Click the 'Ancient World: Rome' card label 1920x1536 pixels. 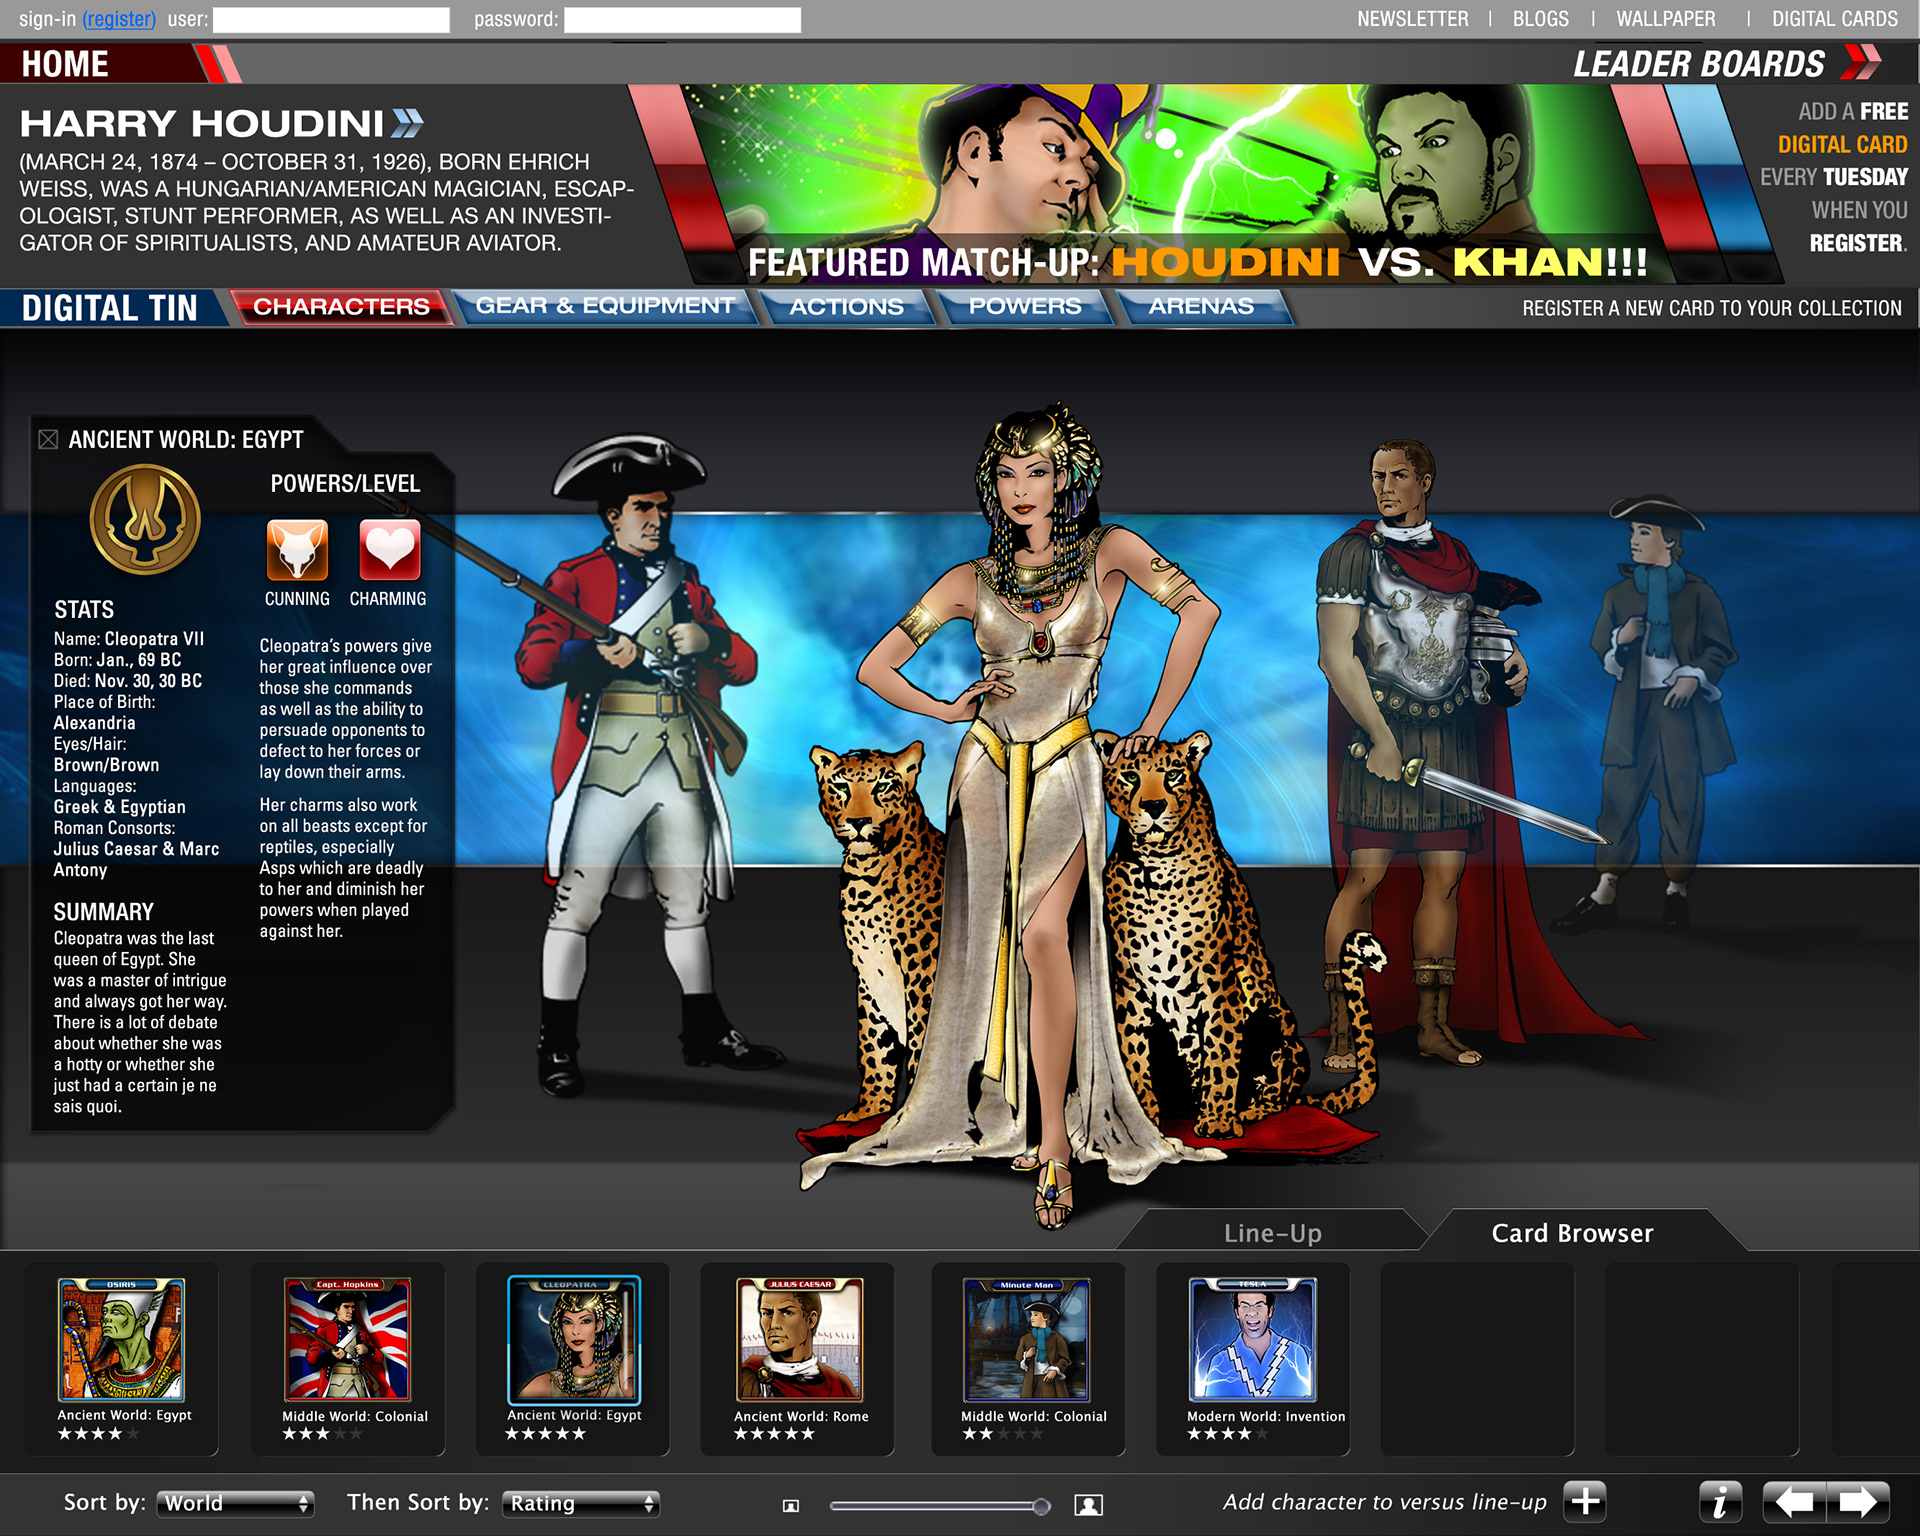tap(801, 1416)
